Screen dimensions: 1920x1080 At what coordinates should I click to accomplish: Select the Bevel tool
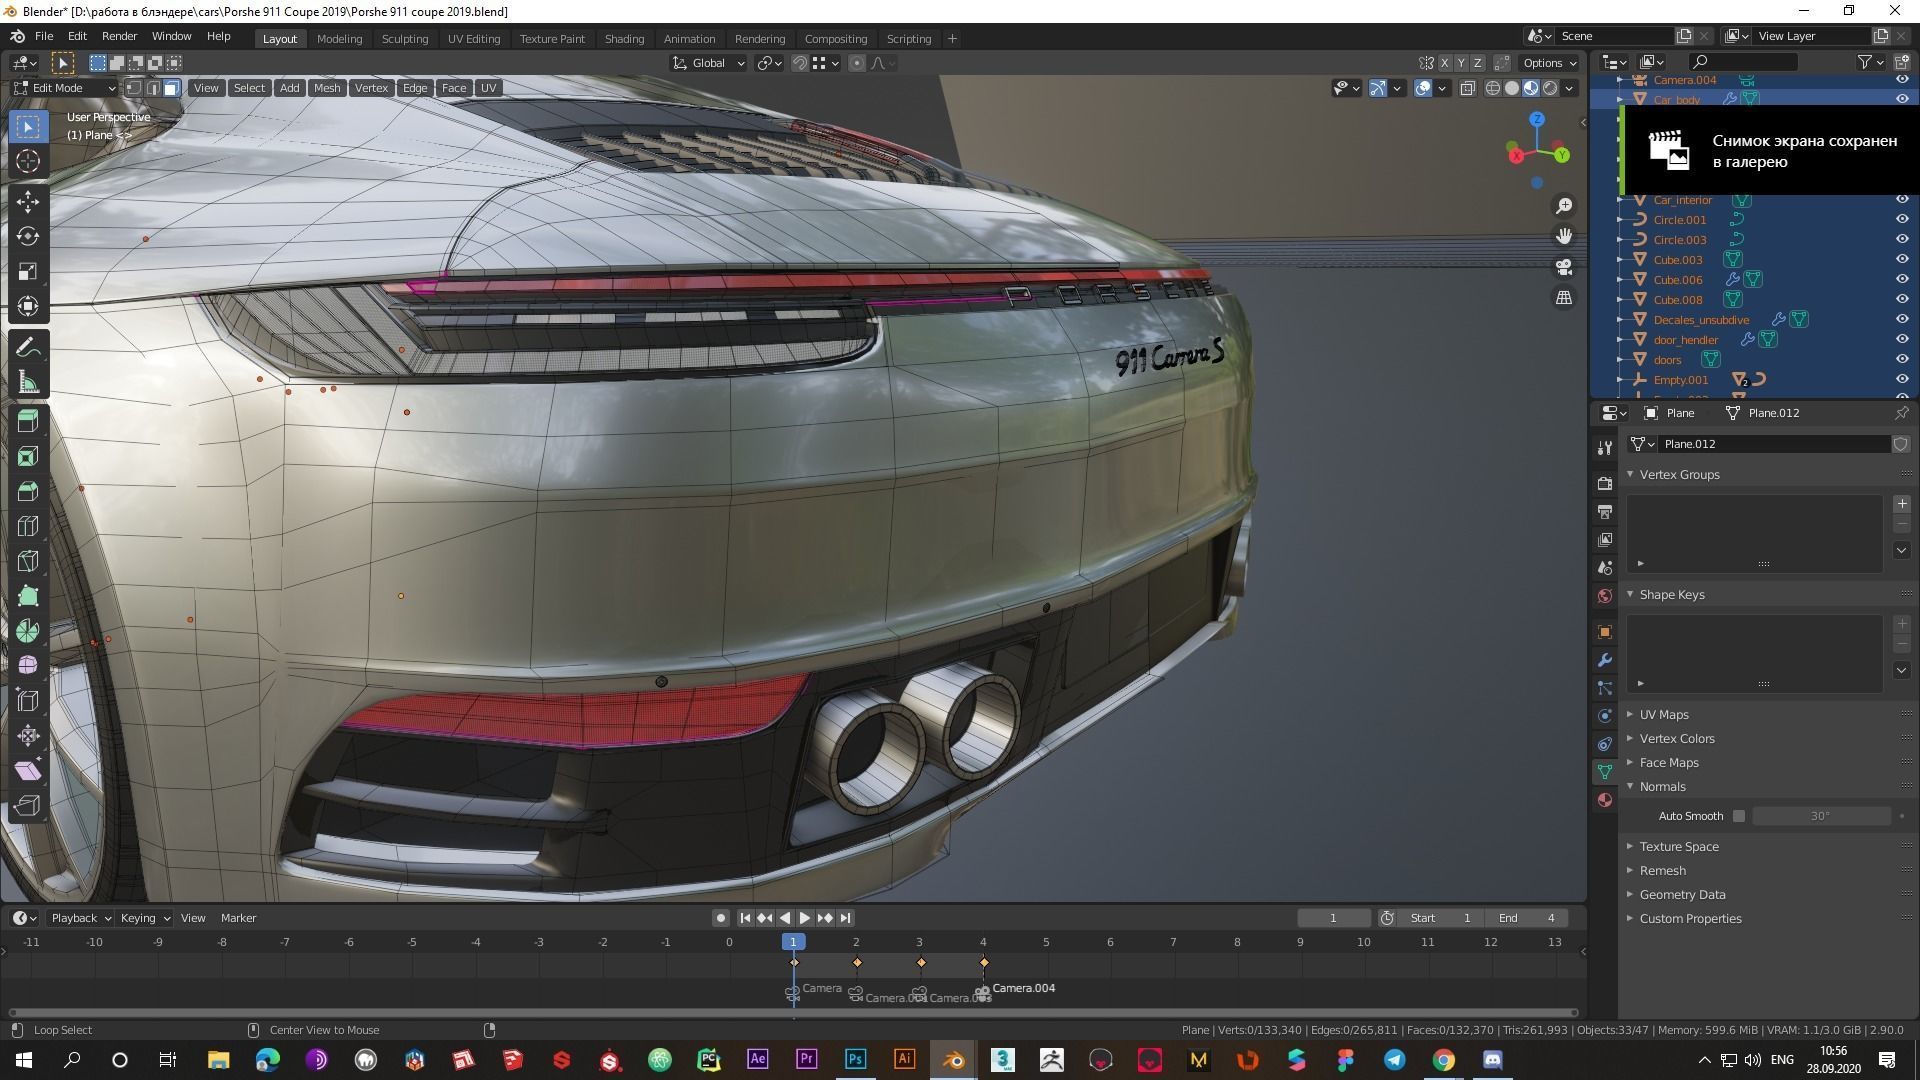[28, 491]
